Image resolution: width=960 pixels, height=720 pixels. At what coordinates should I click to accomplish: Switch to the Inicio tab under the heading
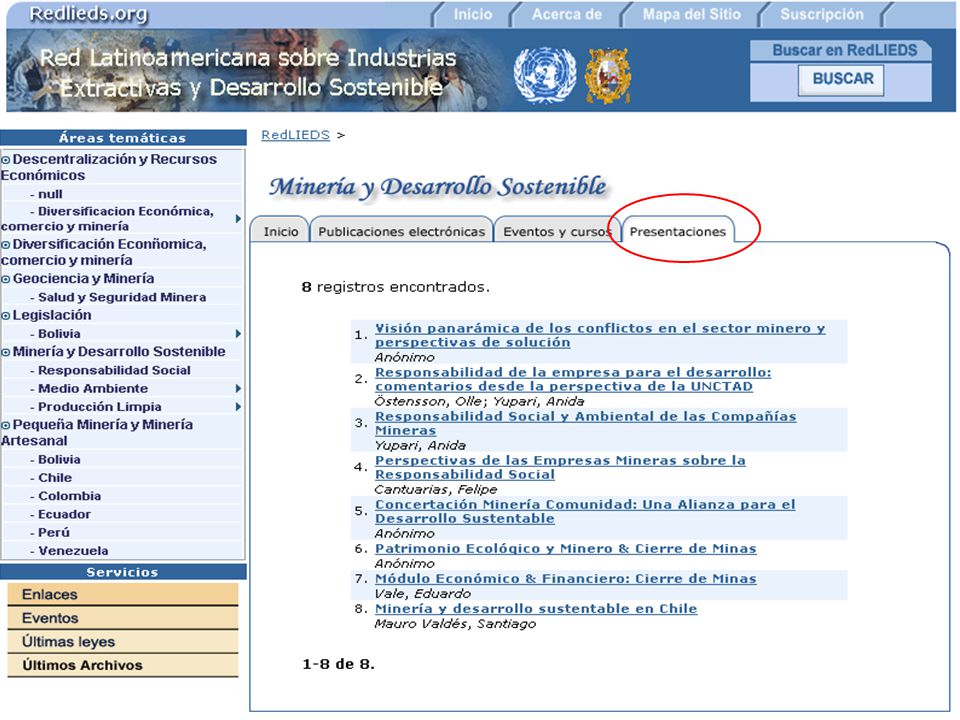click(280, 231)
